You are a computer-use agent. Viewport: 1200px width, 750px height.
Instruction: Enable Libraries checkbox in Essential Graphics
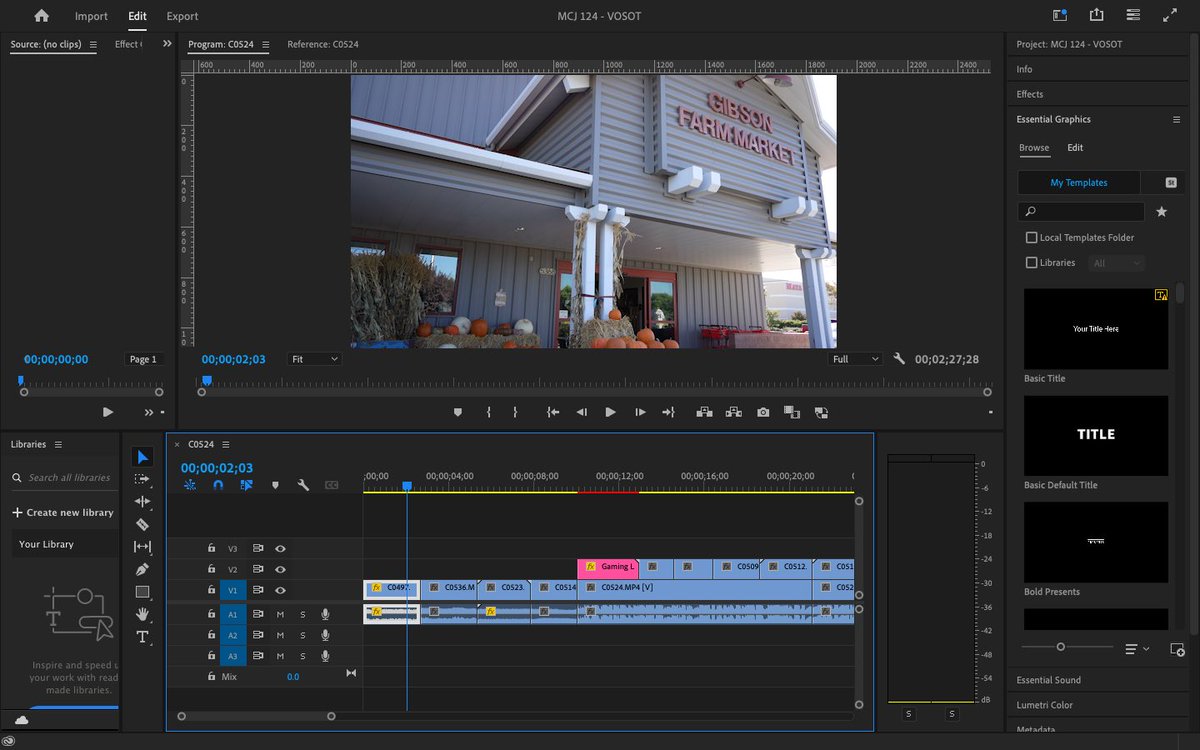1032,263
